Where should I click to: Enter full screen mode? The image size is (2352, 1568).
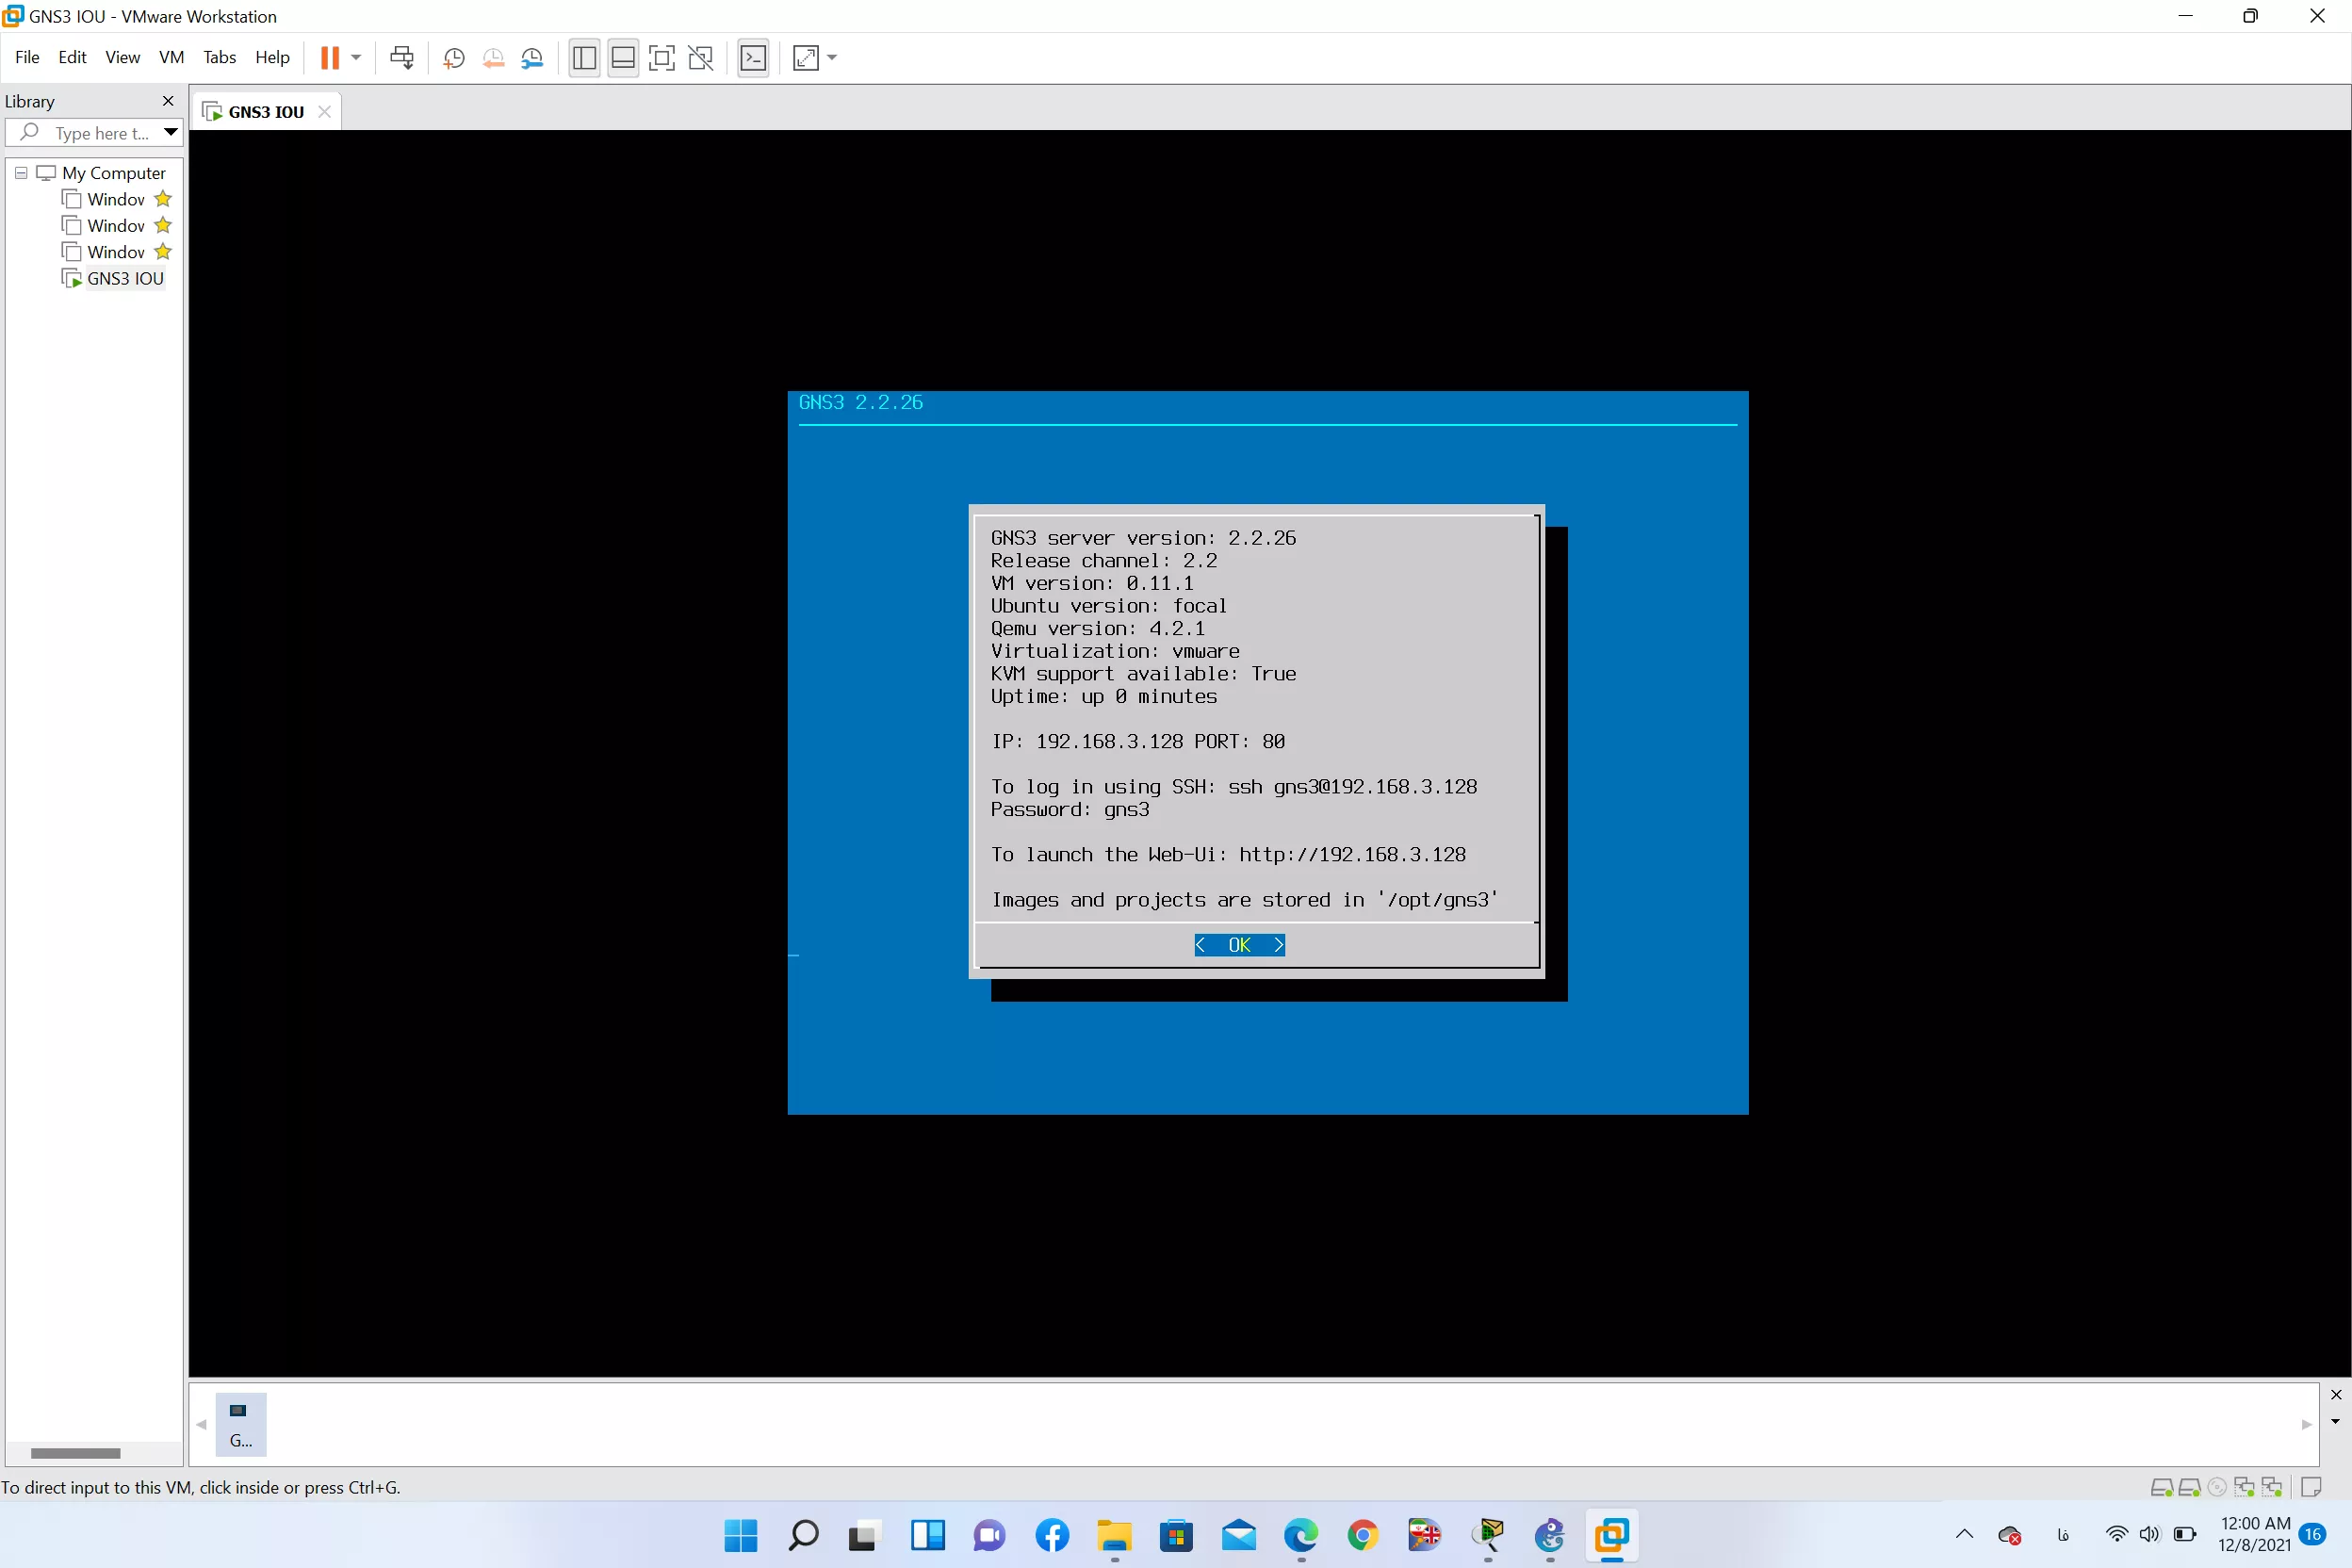(x=662, y=58)
